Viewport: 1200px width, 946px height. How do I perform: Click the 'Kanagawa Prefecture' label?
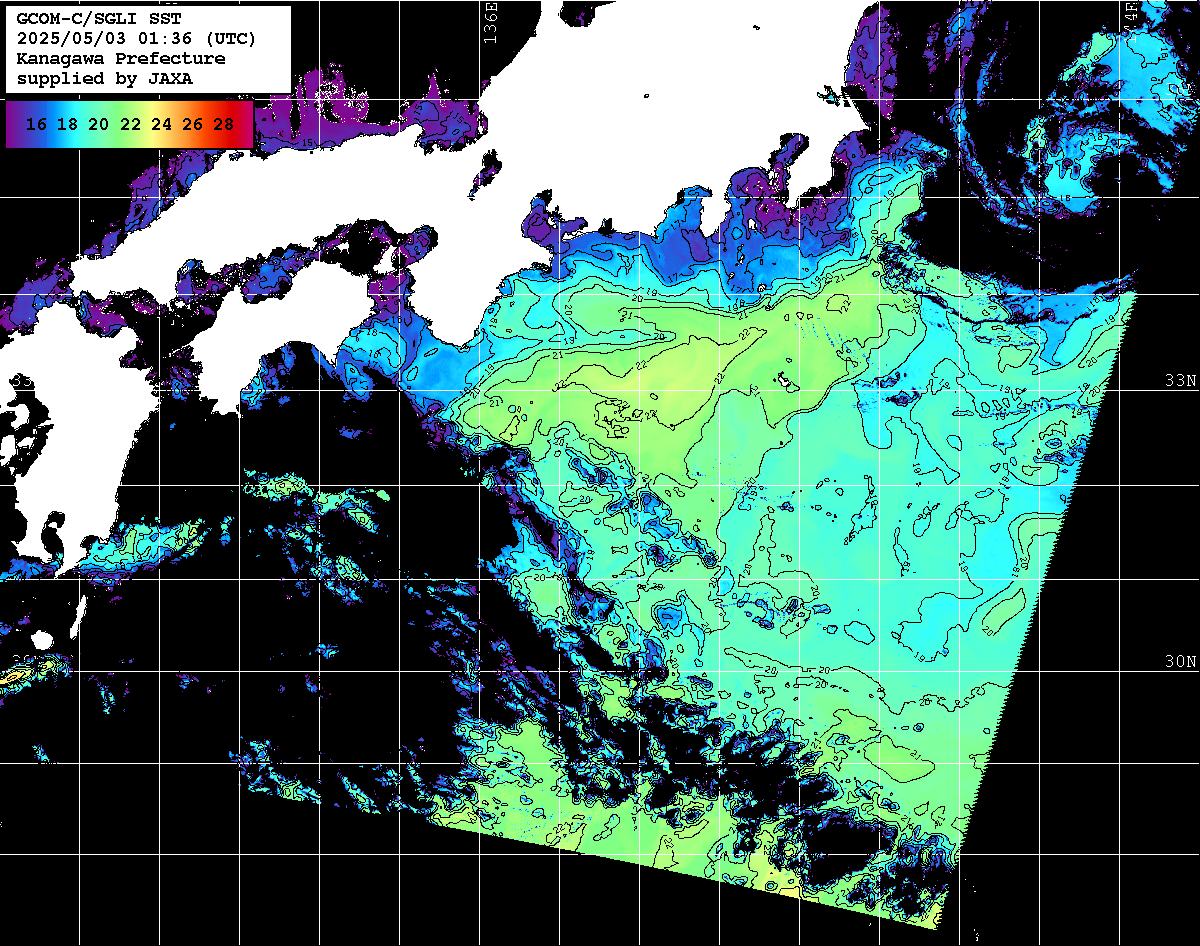121,58
